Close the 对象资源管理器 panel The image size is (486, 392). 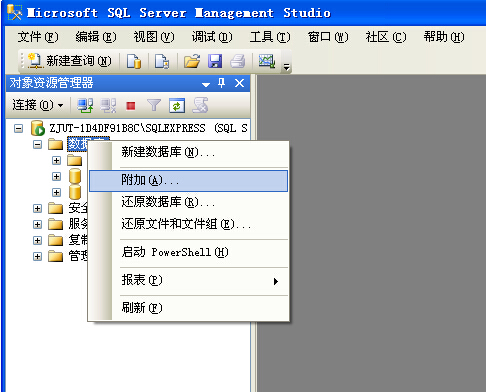click(x=239, y=83)
